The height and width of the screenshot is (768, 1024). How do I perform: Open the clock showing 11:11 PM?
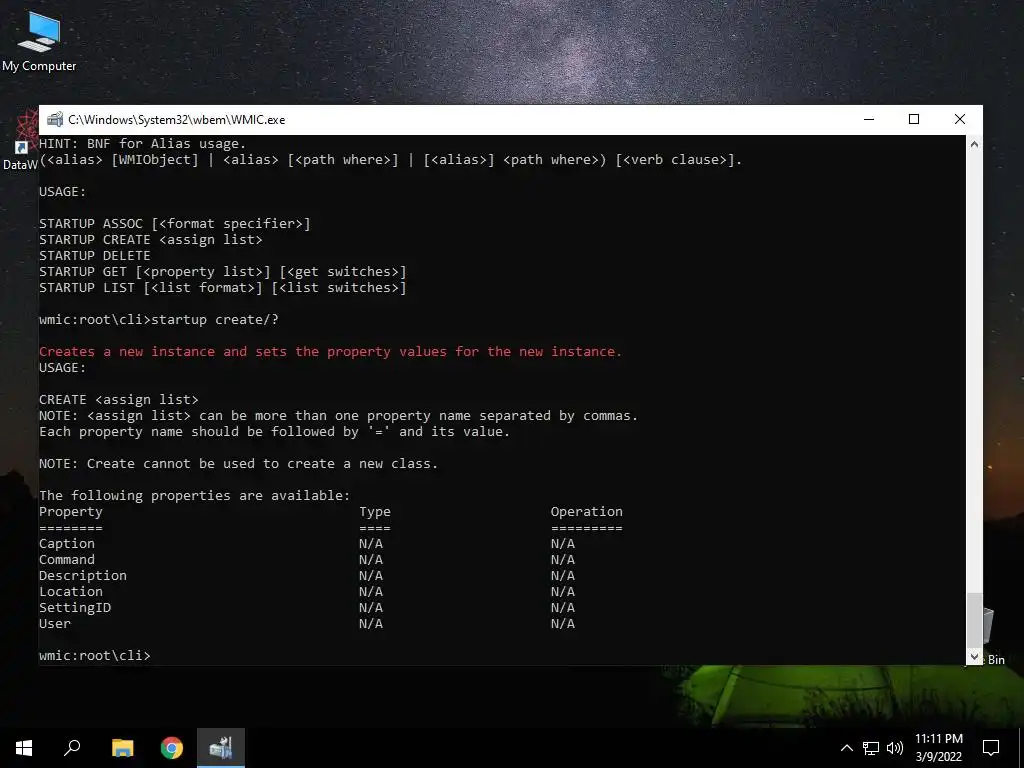coord(938,748)
